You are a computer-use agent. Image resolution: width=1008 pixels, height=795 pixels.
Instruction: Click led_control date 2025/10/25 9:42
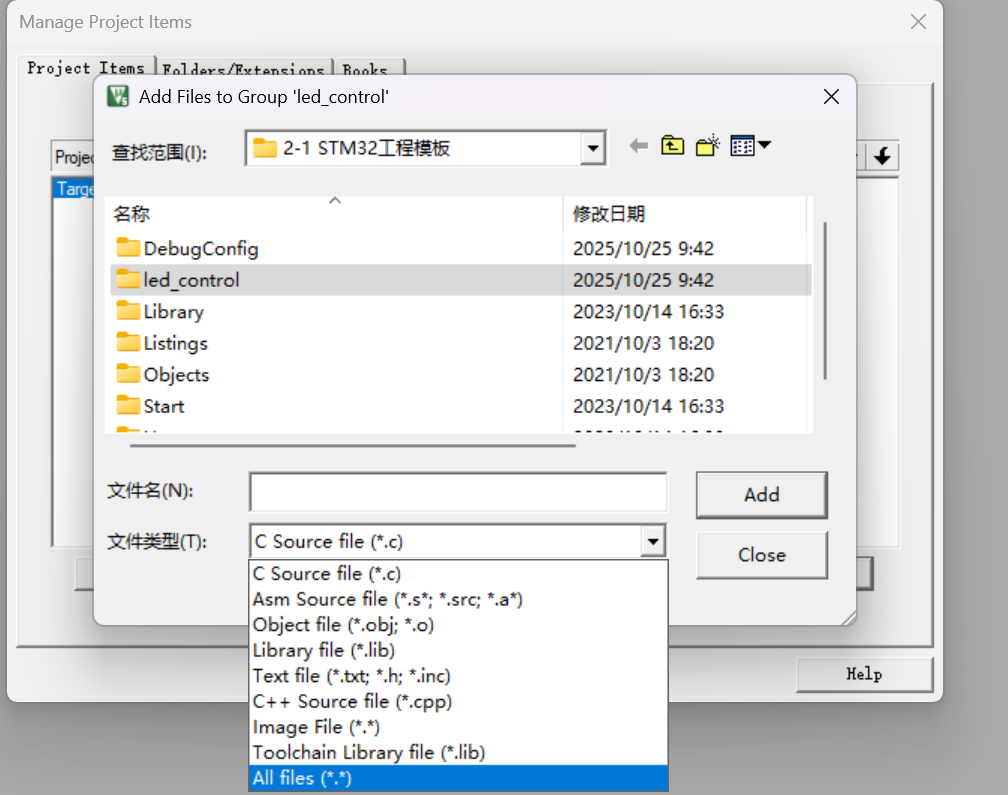click(x=644, y=280)
